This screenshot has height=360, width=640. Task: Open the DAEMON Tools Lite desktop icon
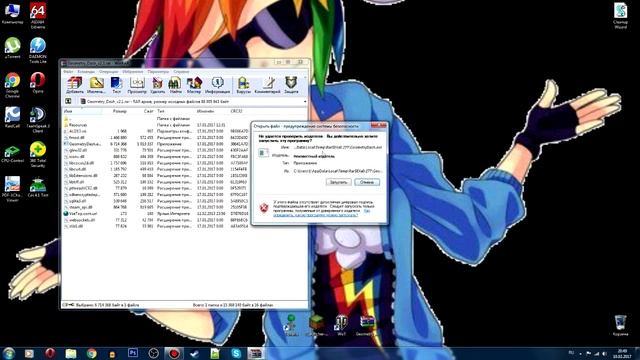(38, 50)
